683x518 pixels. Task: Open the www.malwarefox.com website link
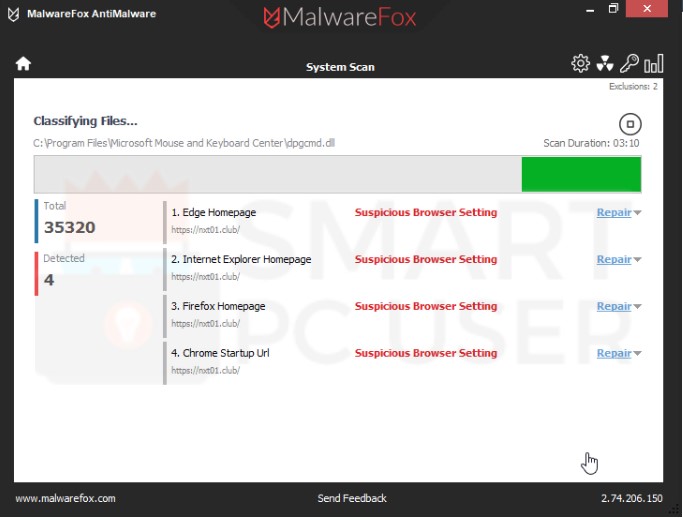tap(65, 498)
